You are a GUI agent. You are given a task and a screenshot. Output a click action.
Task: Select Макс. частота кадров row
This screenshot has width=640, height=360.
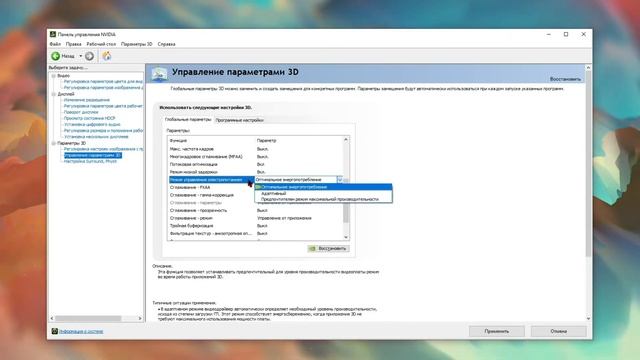pyautogui.click(x=255, y=149)
